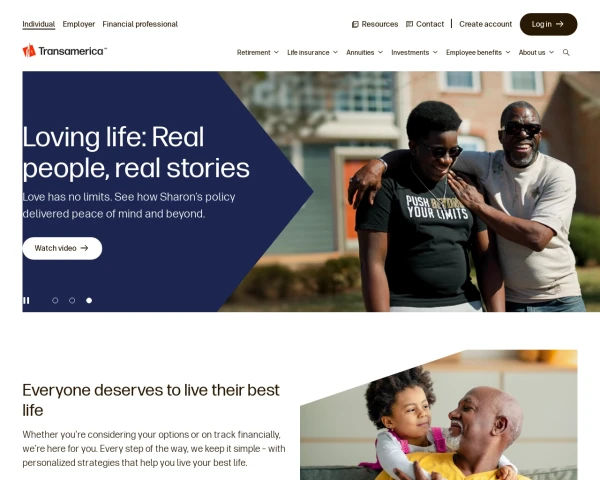The height and width of the screenshot is (480, 600).
Task: Open the About us dropdown
Action: tap(536, 52)
